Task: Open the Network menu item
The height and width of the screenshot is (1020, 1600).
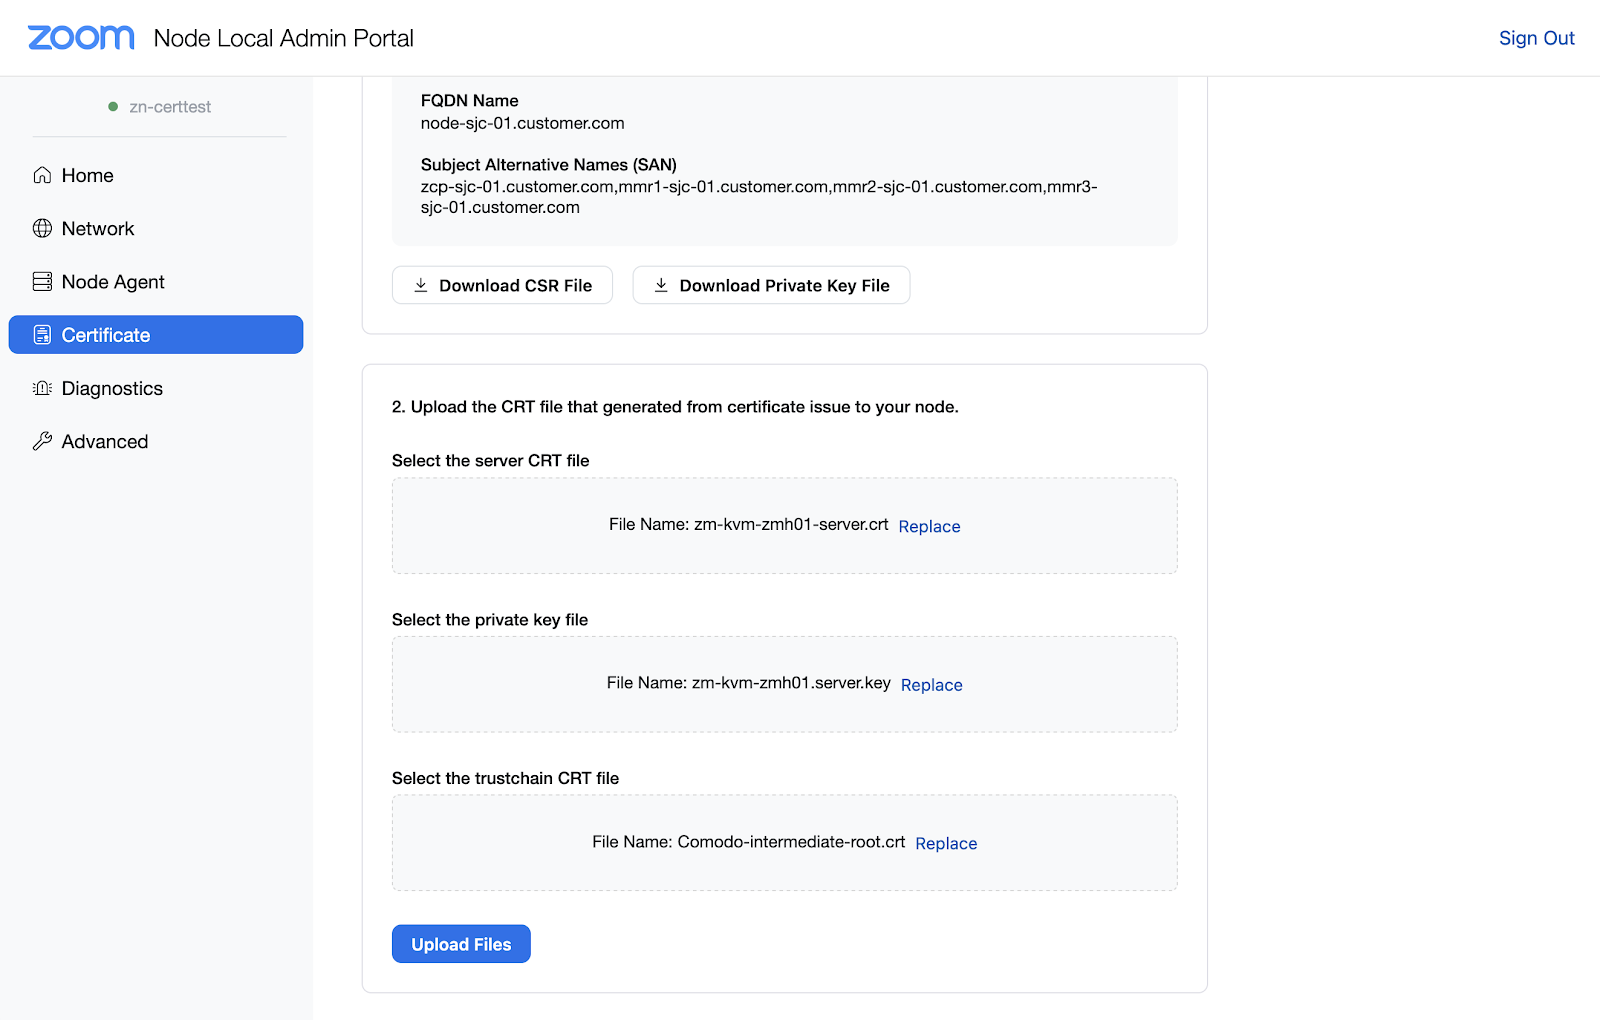Action: click(x=98, y=228)
